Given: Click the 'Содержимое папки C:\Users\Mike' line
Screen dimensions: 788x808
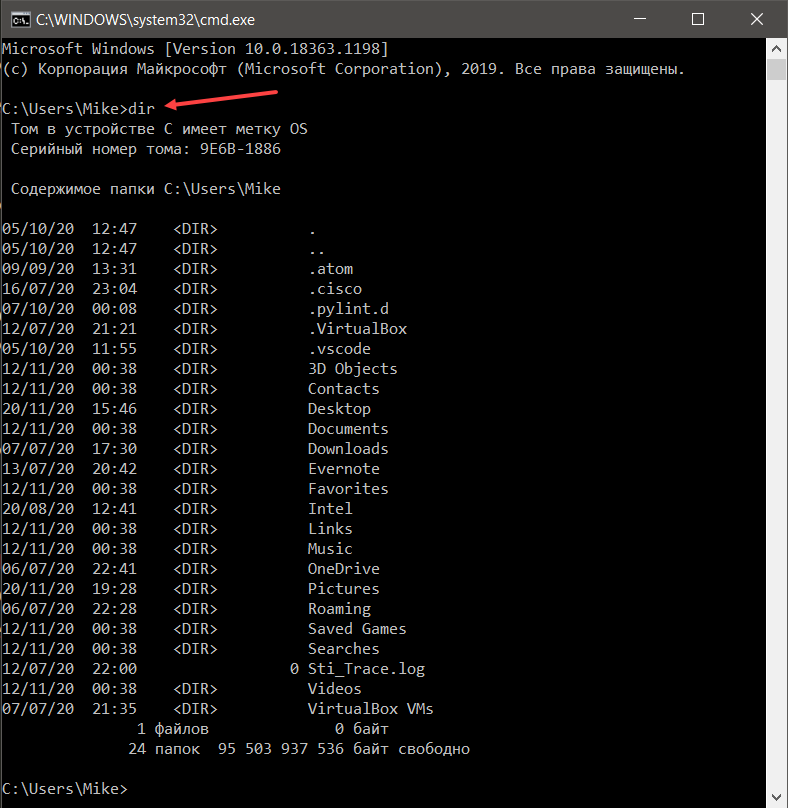Looking at the screenshot, I should coord(146,189).
